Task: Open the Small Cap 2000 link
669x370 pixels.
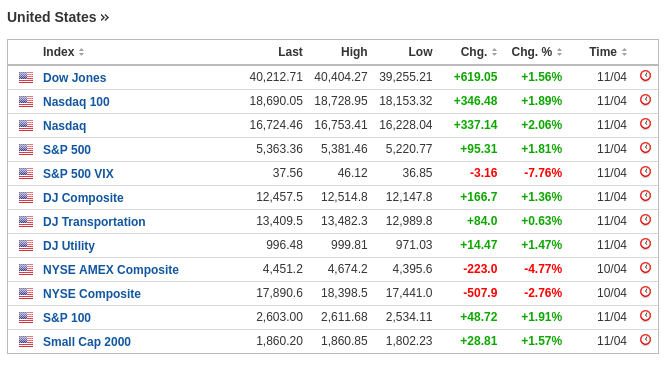Action: [87, 341]
